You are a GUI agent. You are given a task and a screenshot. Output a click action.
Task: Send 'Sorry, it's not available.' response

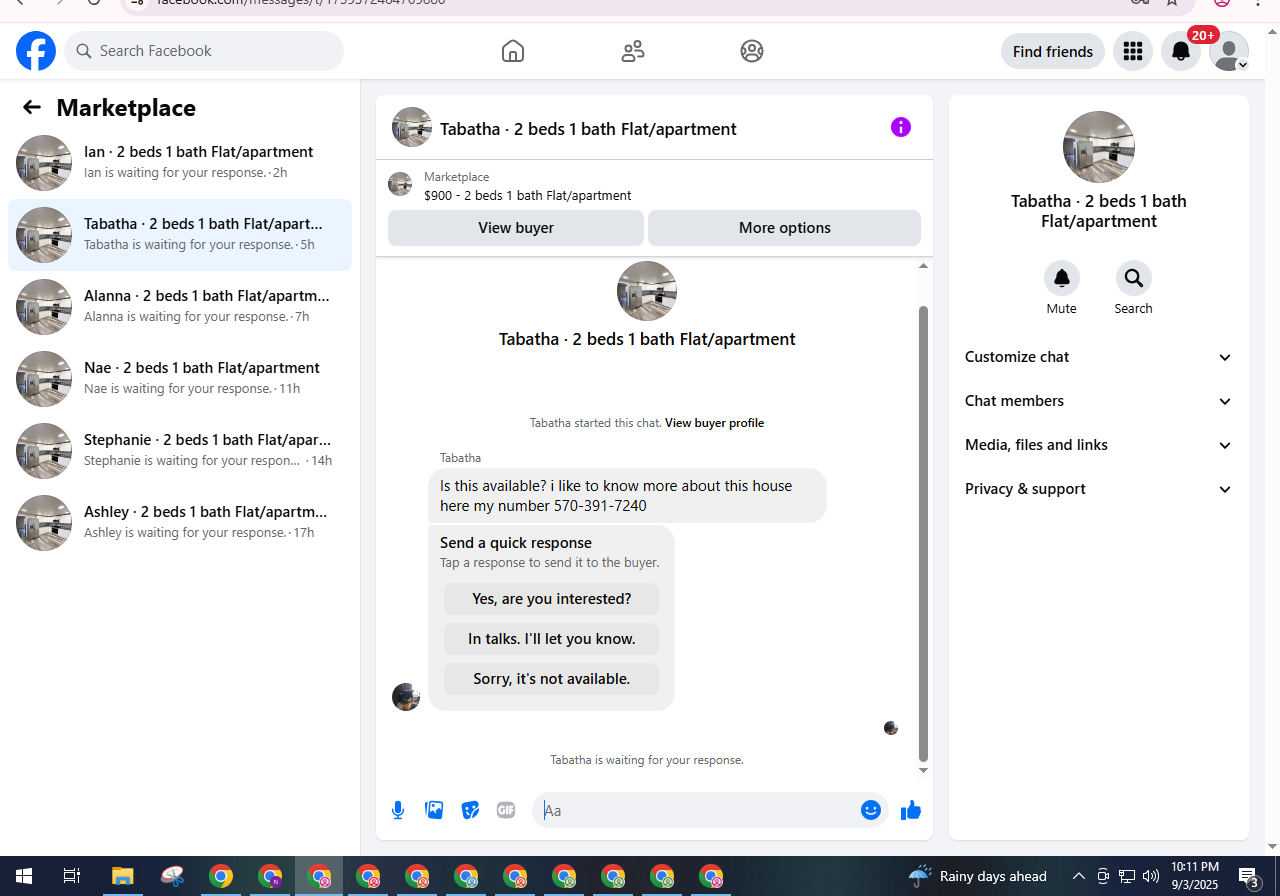point(552,679)
